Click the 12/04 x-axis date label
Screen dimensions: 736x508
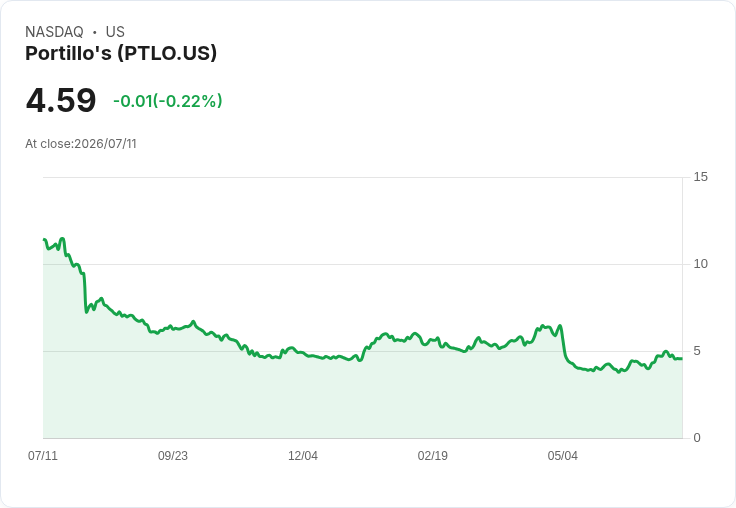[303, 455]
